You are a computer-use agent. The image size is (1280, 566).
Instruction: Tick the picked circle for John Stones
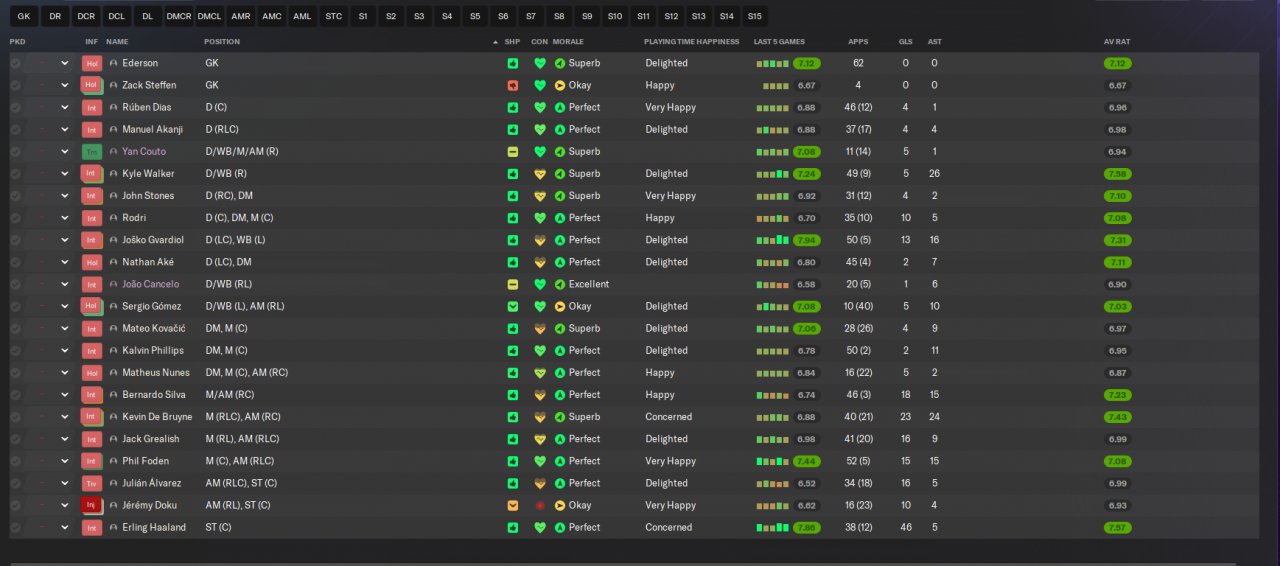point(15,196)
